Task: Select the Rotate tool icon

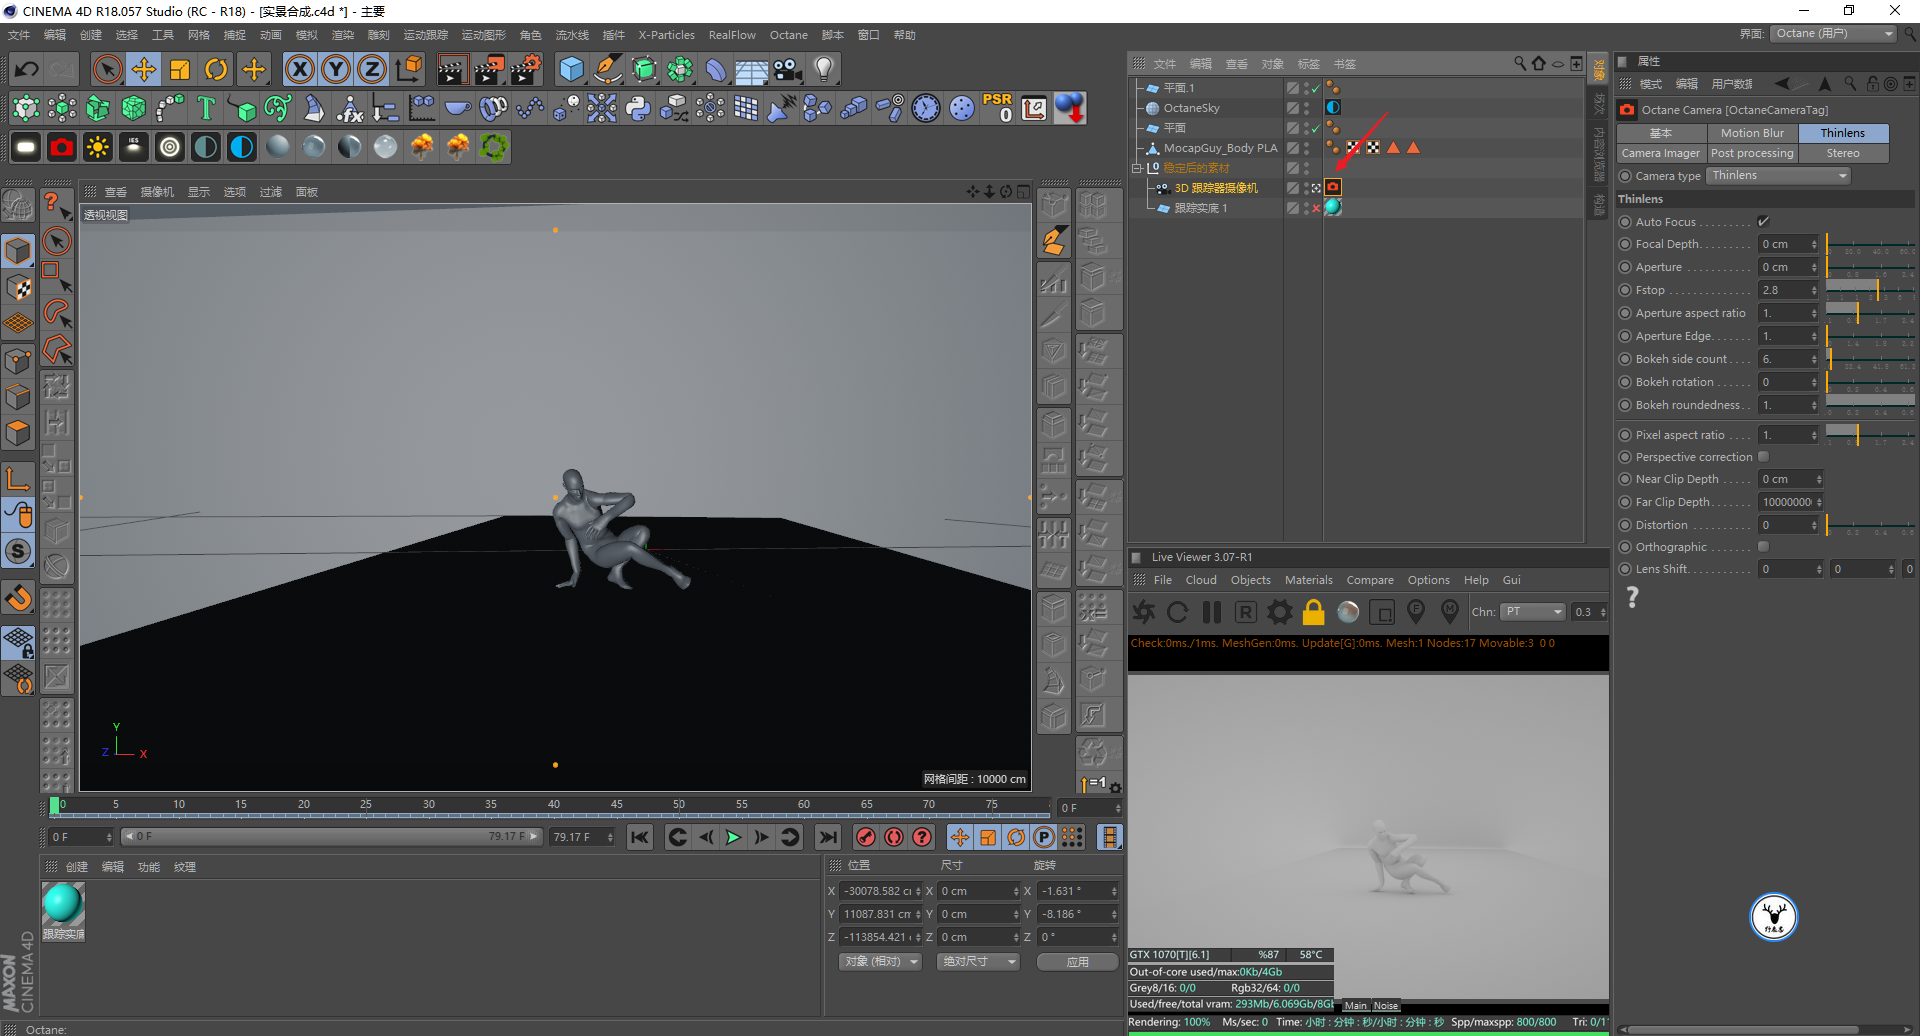Action: (216, 69)
